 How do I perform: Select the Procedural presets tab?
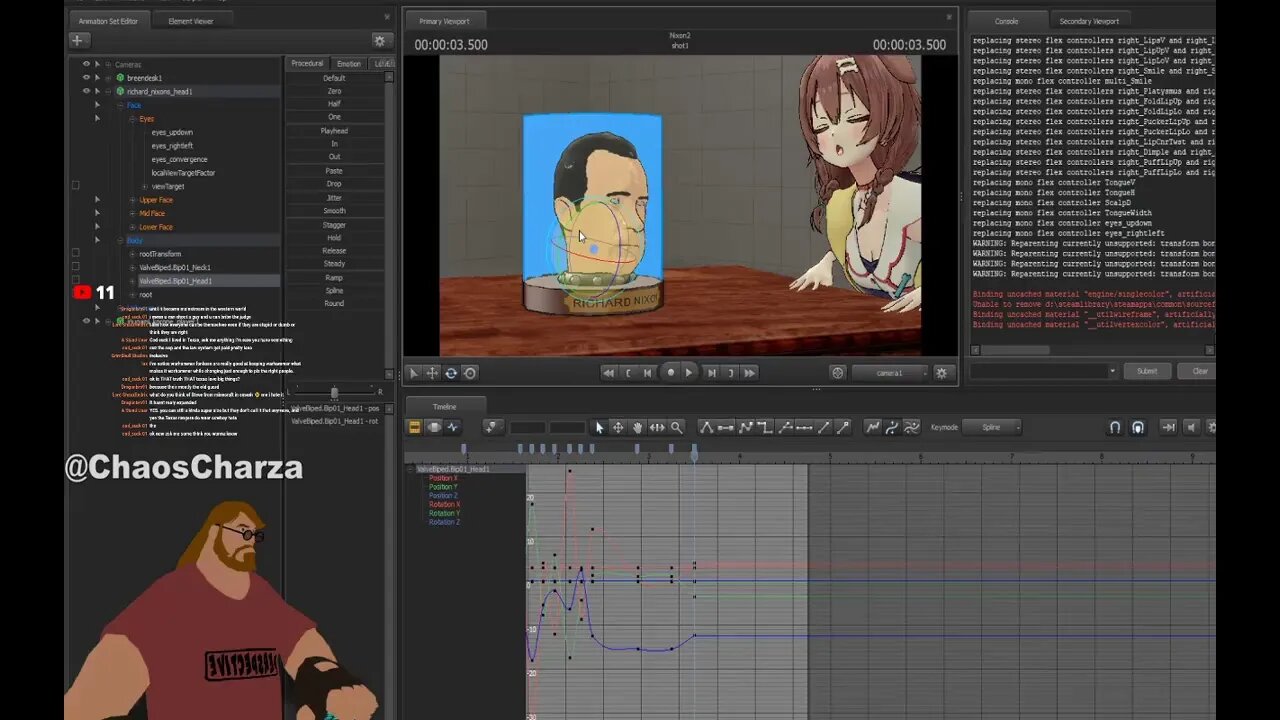tap(307, 63)
